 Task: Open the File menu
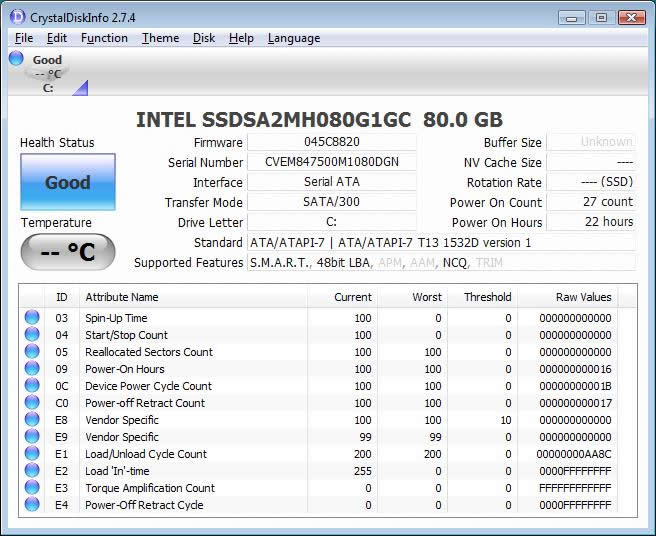[x=24, y=38]
